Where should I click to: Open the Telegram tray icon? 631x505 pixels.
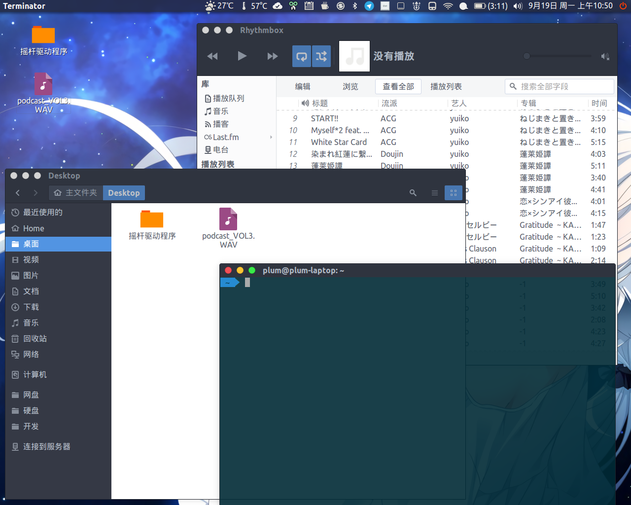click(x=369, y=6)
